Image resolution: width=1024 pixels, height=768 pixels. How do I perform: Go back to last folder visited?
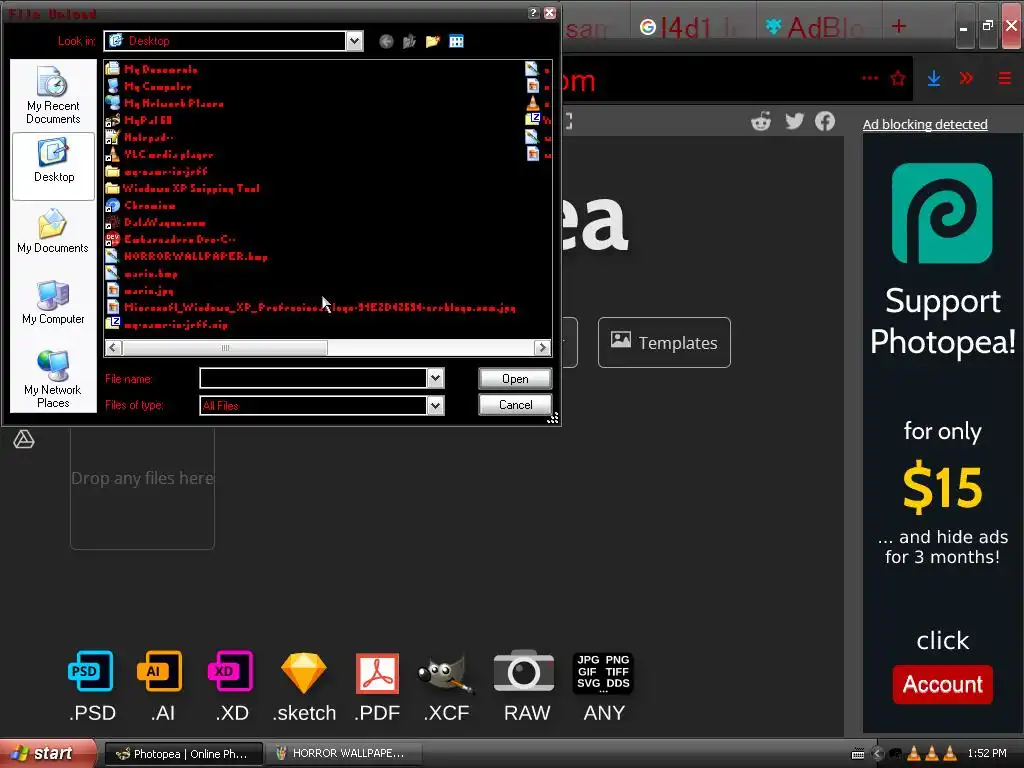tap(387, 41)
